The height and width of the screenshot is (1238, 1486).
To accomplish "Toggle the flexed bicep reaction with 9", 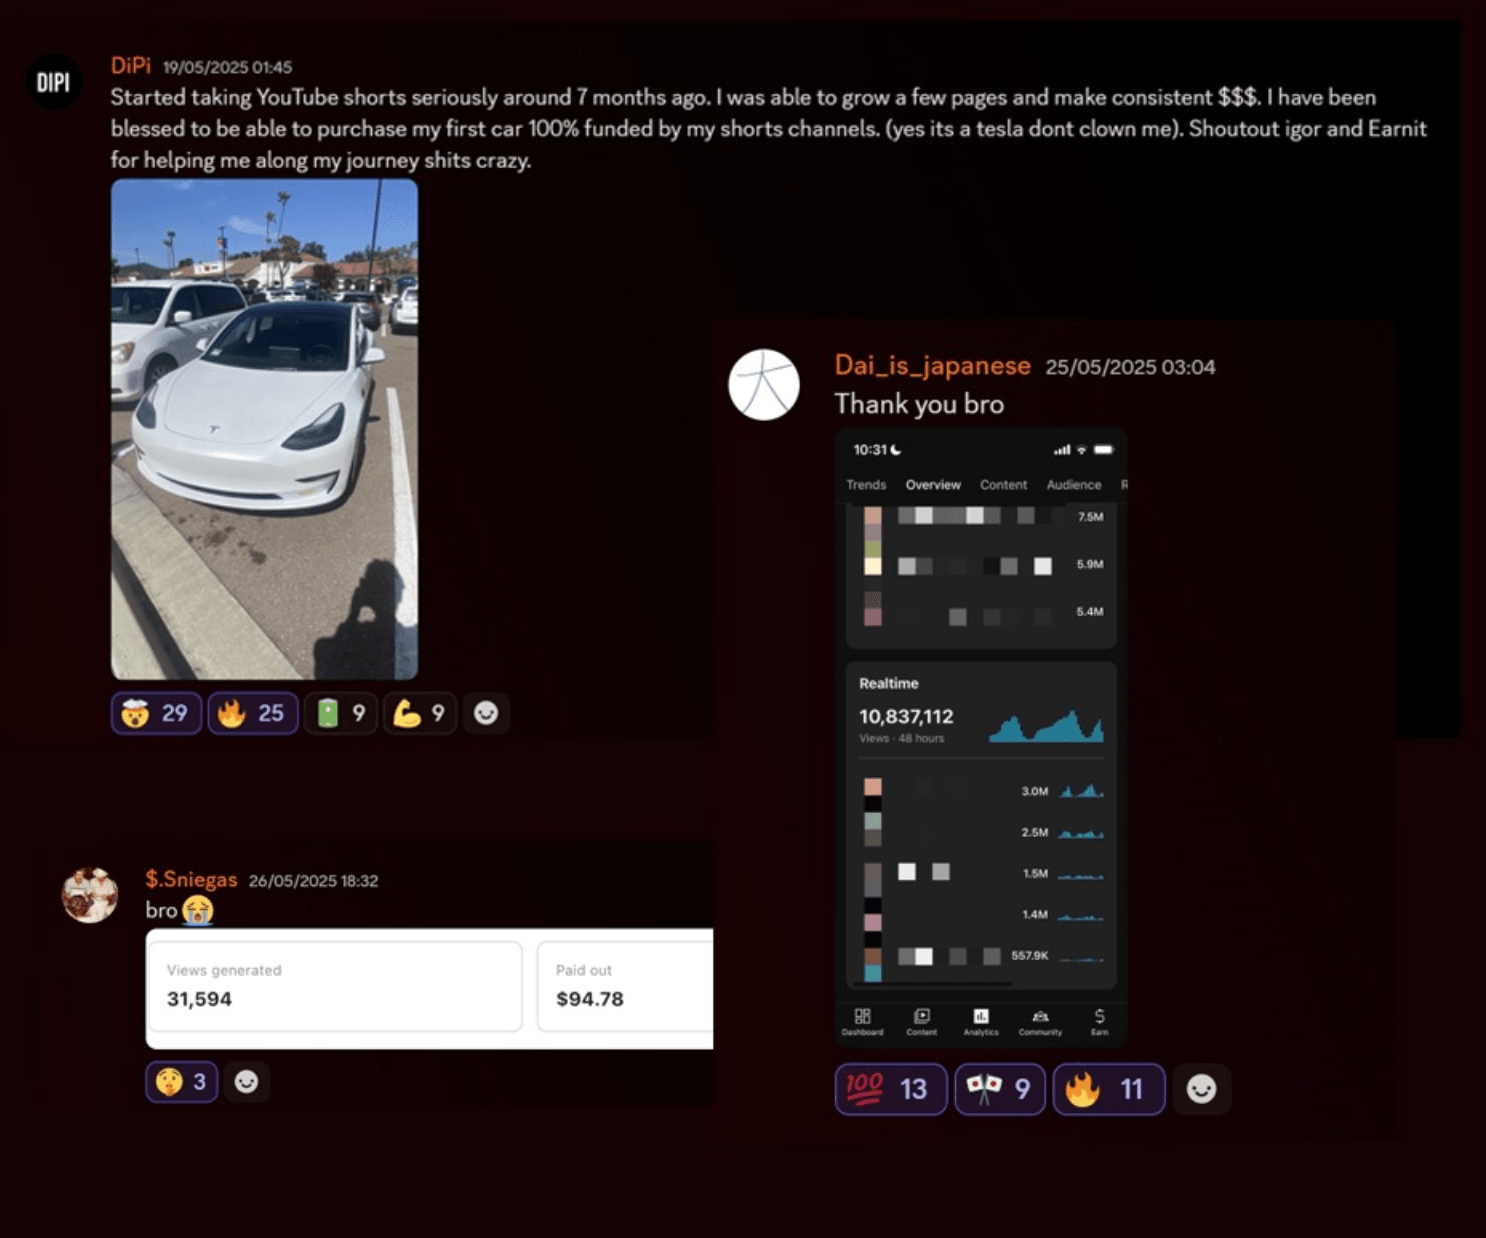I will [x=420, y=713].
